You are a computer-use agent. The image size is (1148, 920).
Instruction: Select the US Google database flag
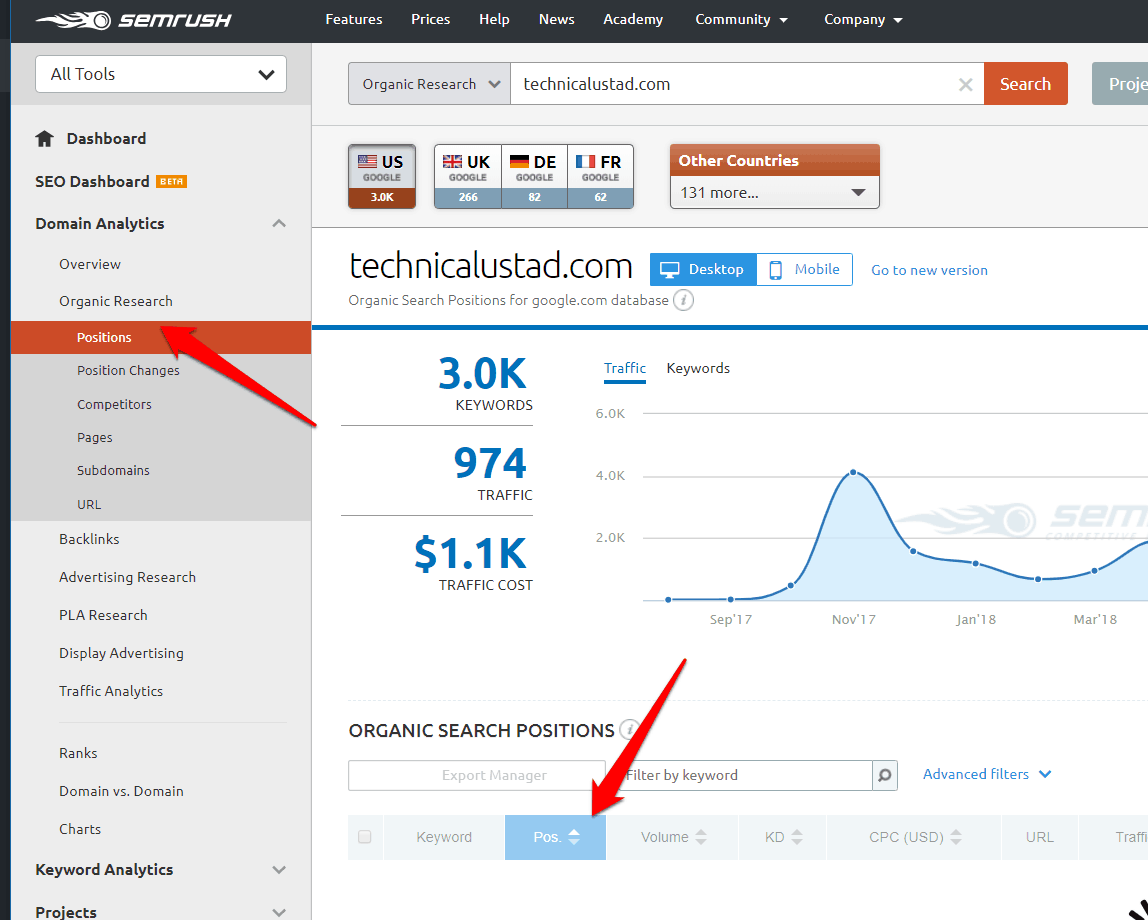click(381, 176)
